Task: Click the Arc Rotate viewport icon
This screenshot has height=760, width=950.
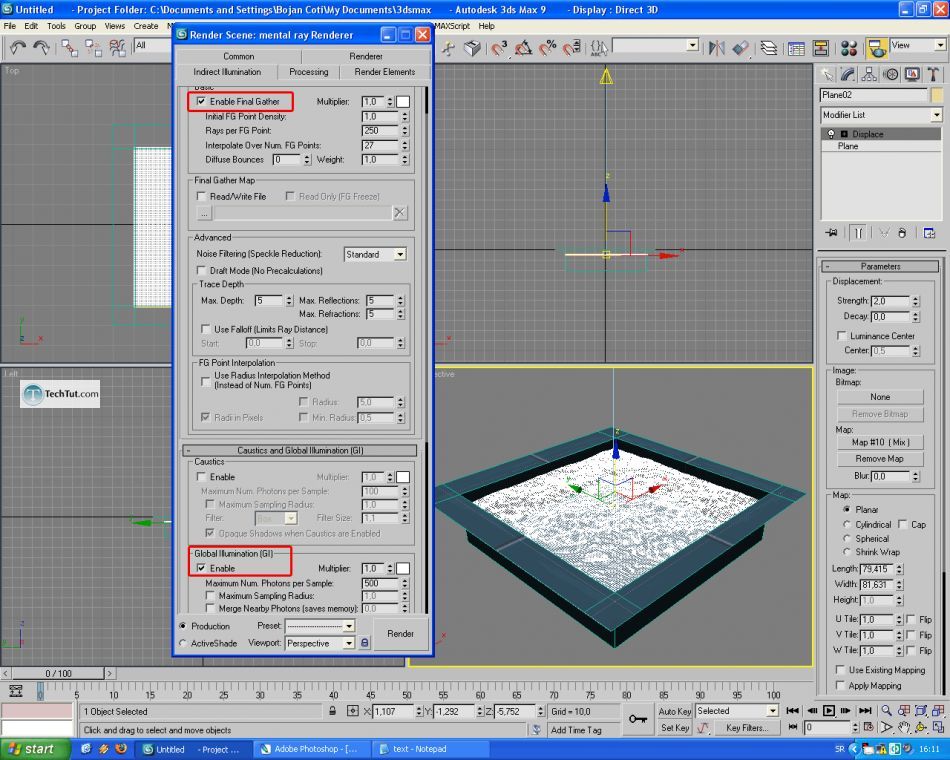Action: pyautogui.click(x=921, y=727)
